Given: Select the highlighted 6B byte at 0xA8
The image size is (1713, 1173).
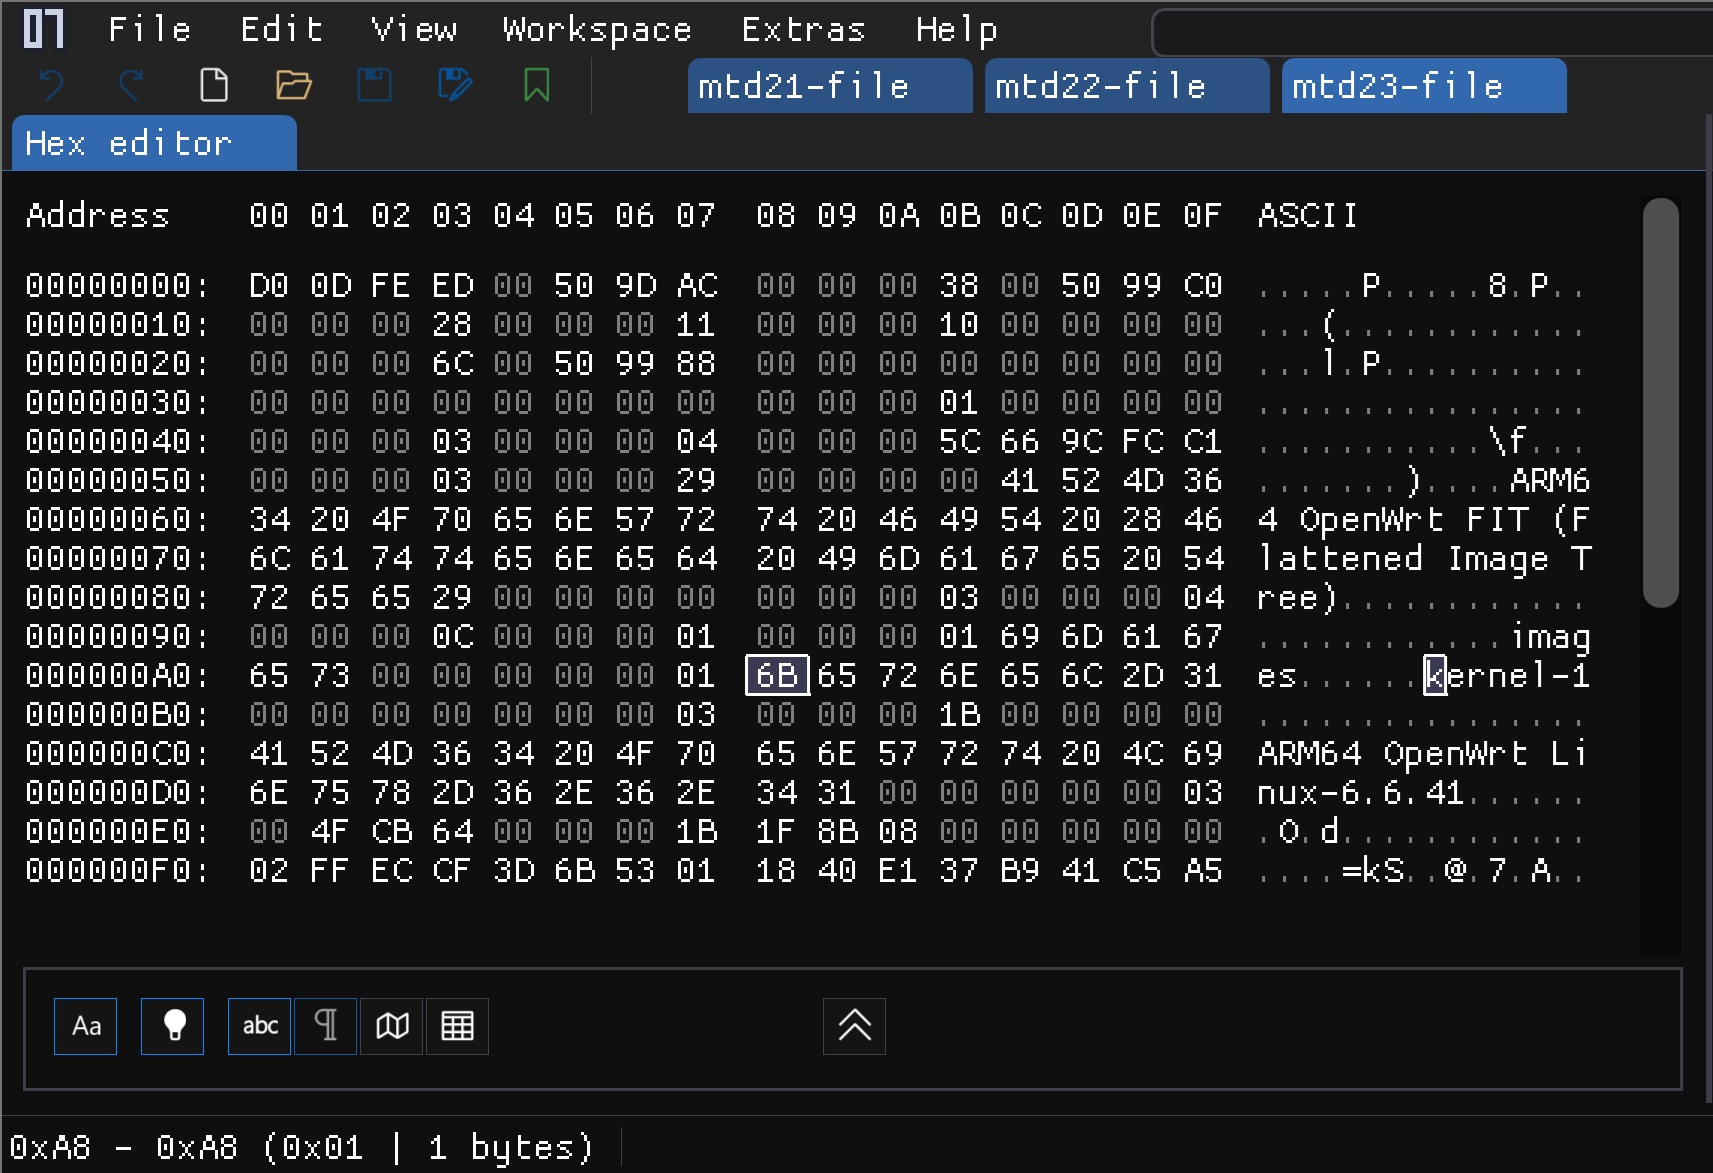Looking at the screenshot, I should coord(777,675).
